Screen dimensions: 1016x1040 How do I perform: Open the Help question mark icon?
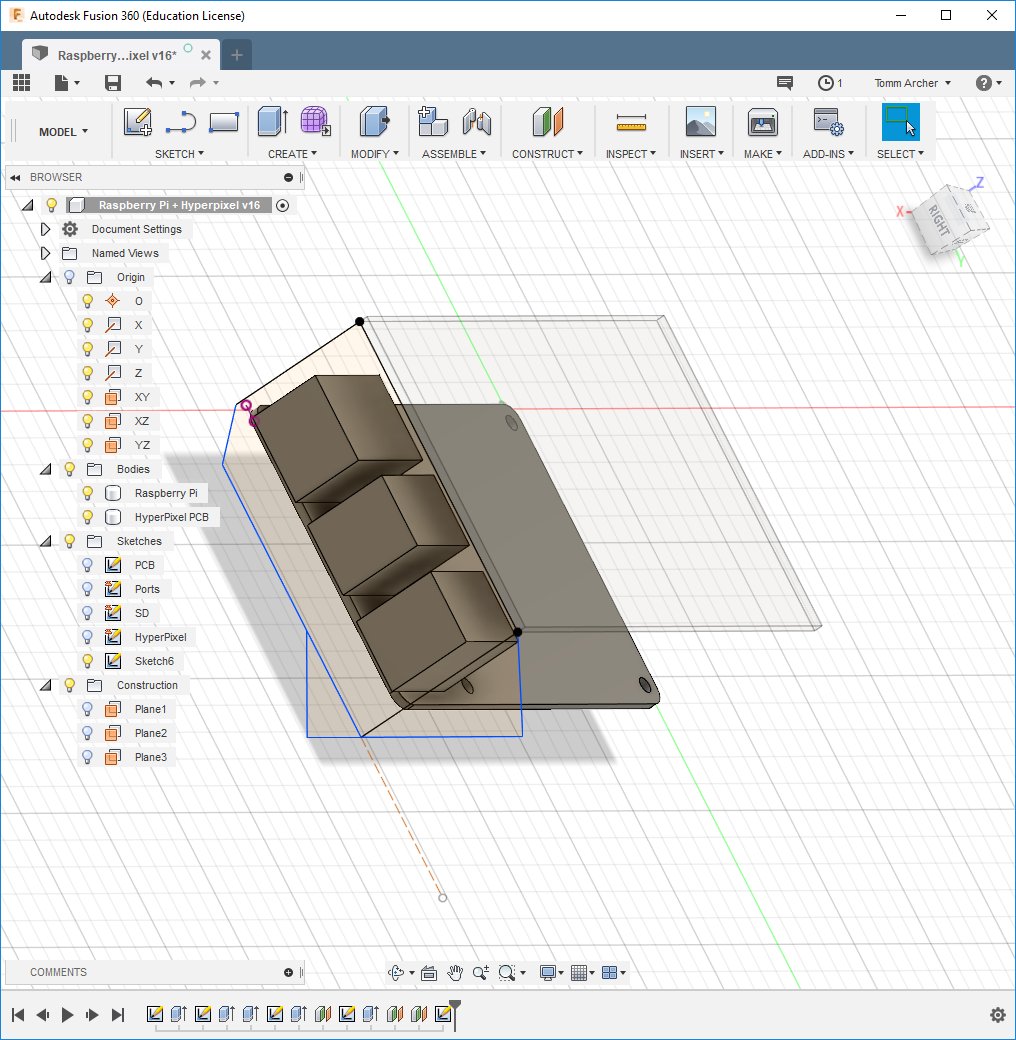point(984,82)
